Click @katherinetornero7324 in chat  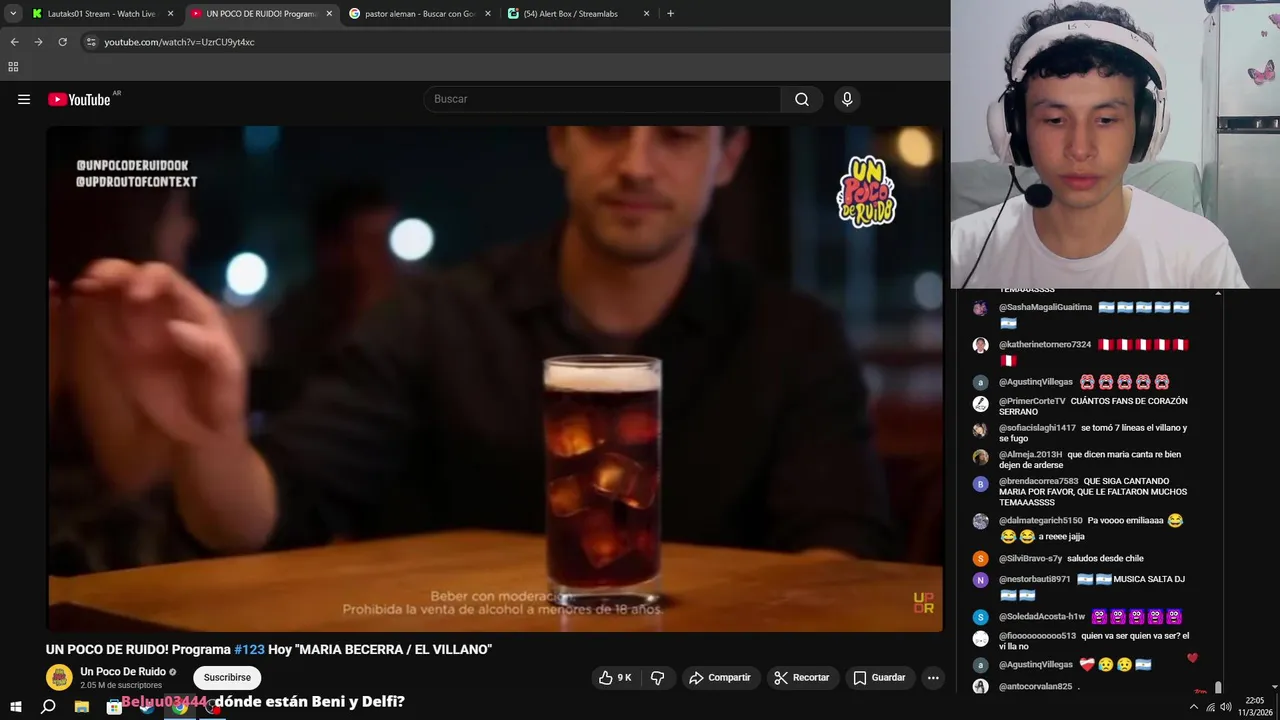(x=1045, y=345)
